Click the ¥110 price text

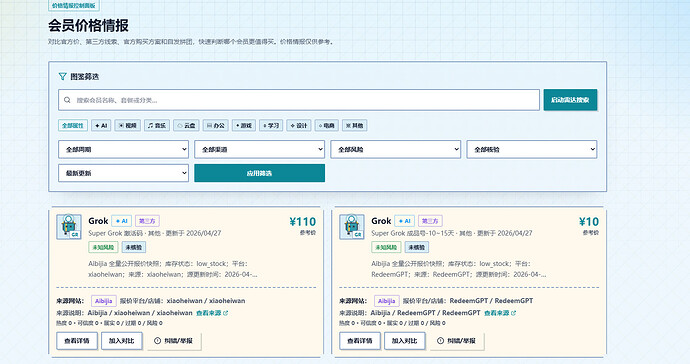(303, 221)
